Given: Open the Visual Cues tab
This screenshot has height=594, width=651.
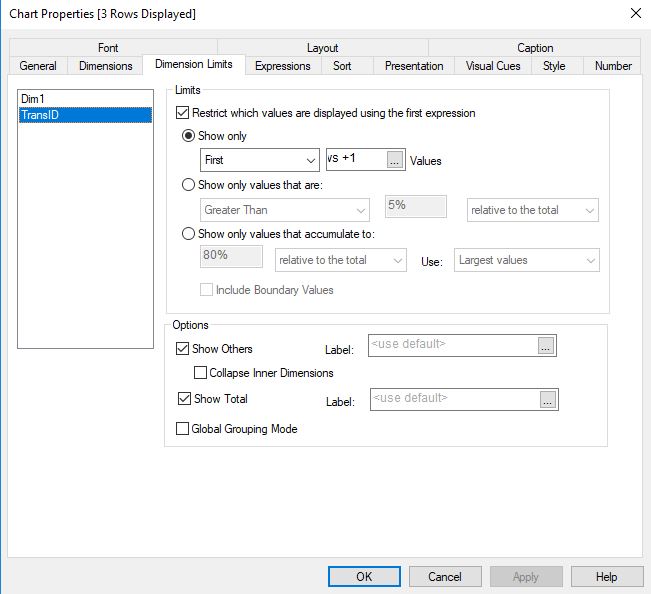Looking at the screenshot, I should tap(493, 66).
